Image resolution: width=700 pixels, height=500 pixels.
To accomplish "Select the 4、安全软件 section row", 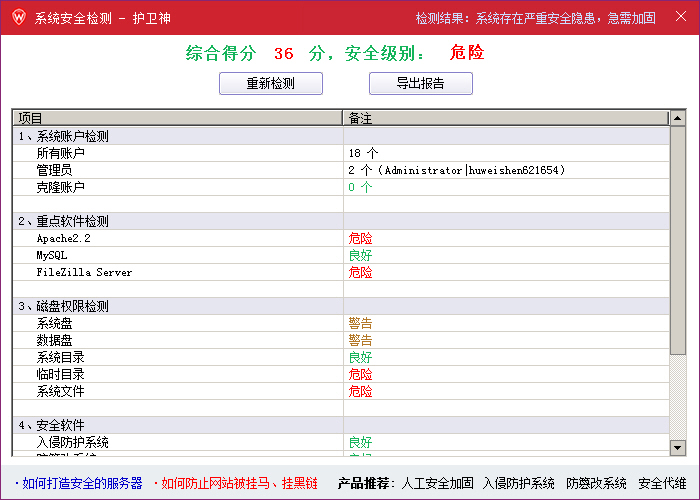I will pos(342,425).
